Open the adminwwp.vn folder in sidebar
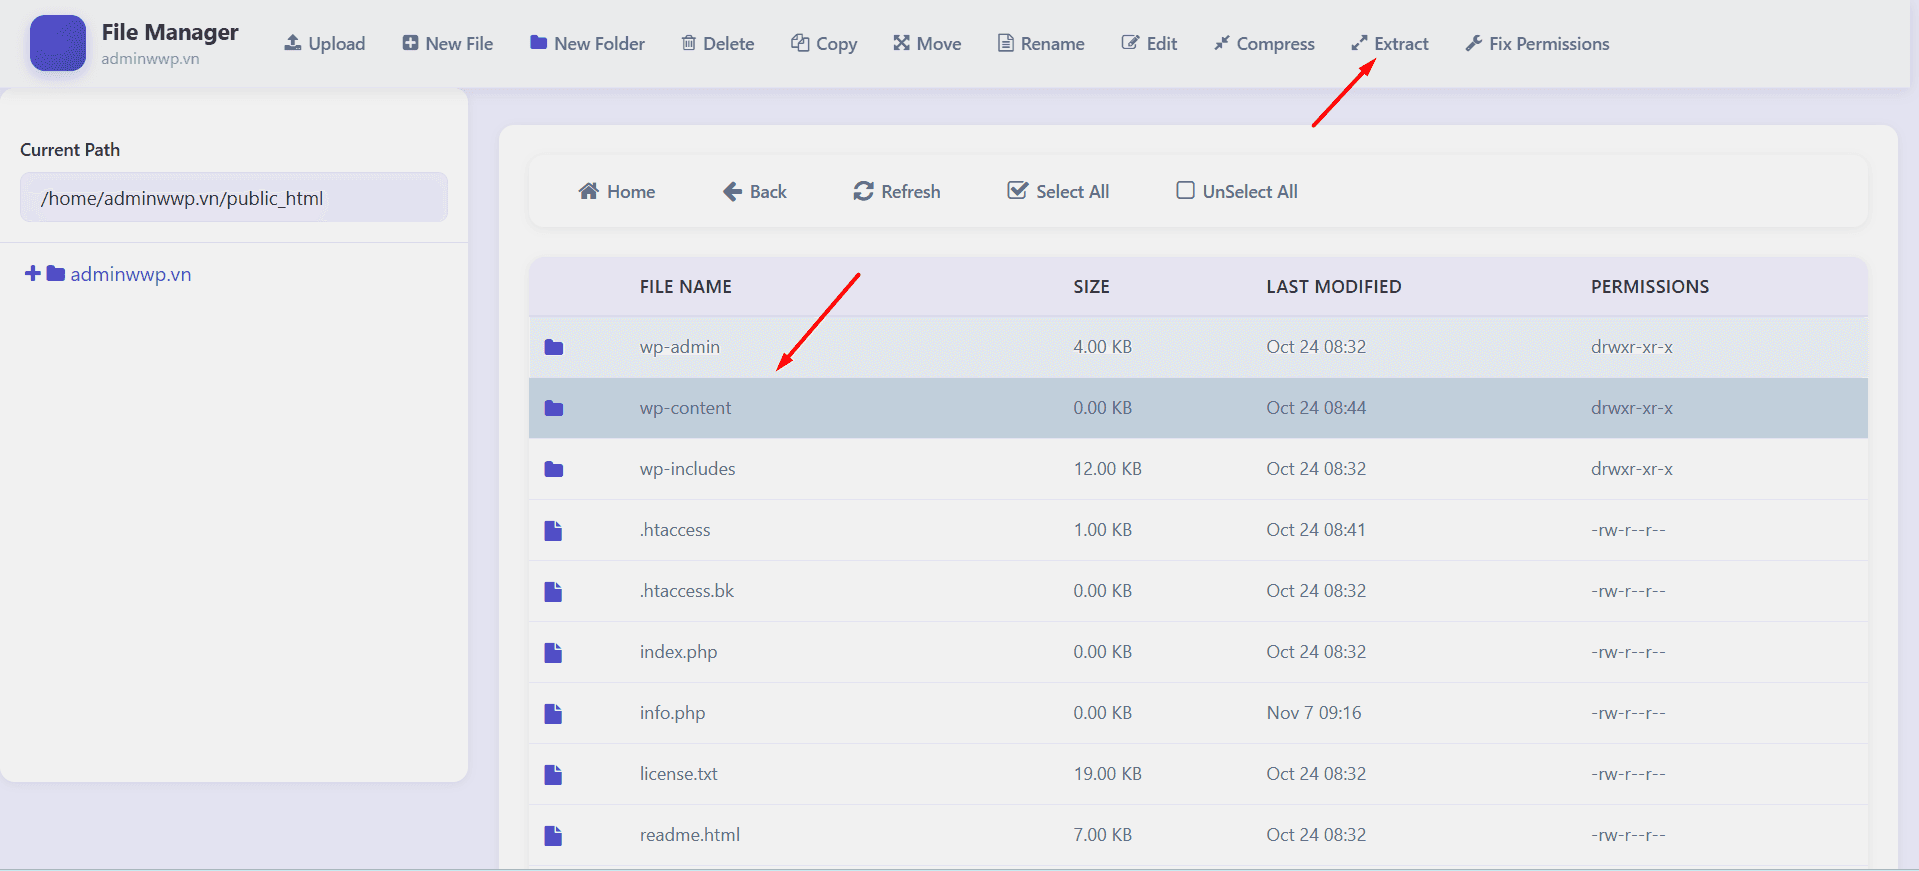 point(130,274)
